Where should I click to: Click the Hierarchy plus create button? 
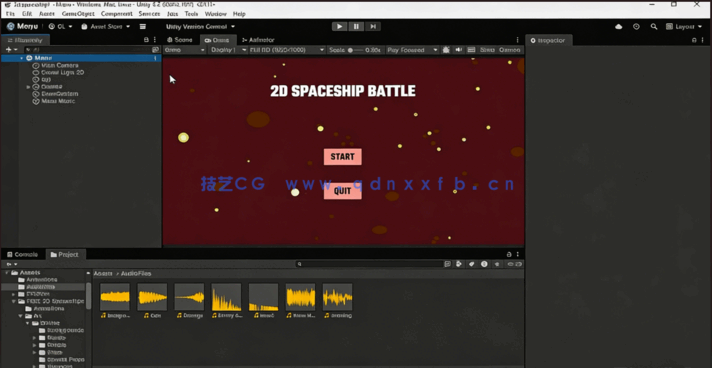click(11, 50)
